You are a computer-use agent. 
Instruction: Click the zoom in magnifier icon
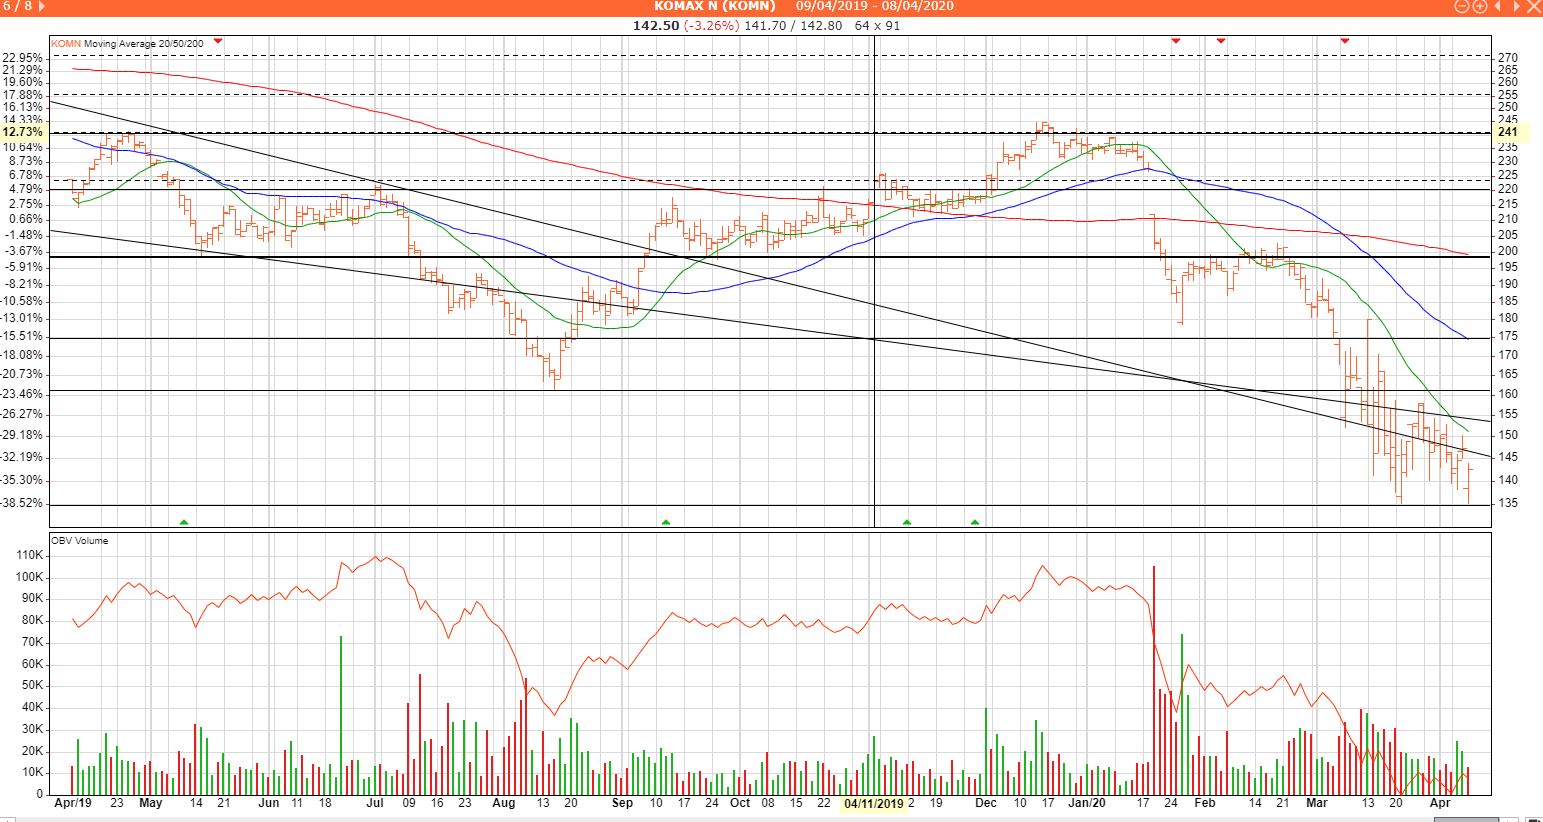pyautogui.click(x=1480, y=6)
